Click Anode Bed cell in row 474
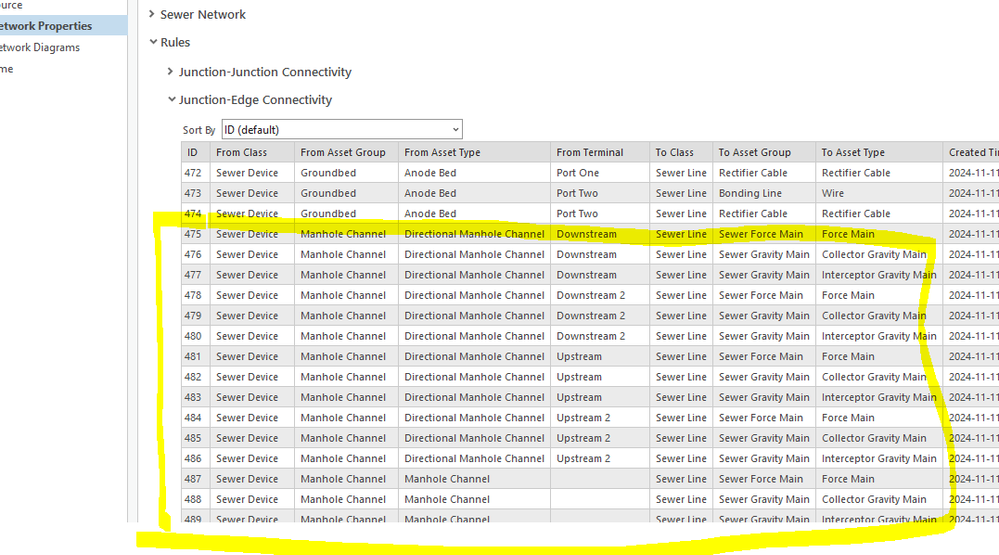 pyautogui.click(x=474, y=213)
